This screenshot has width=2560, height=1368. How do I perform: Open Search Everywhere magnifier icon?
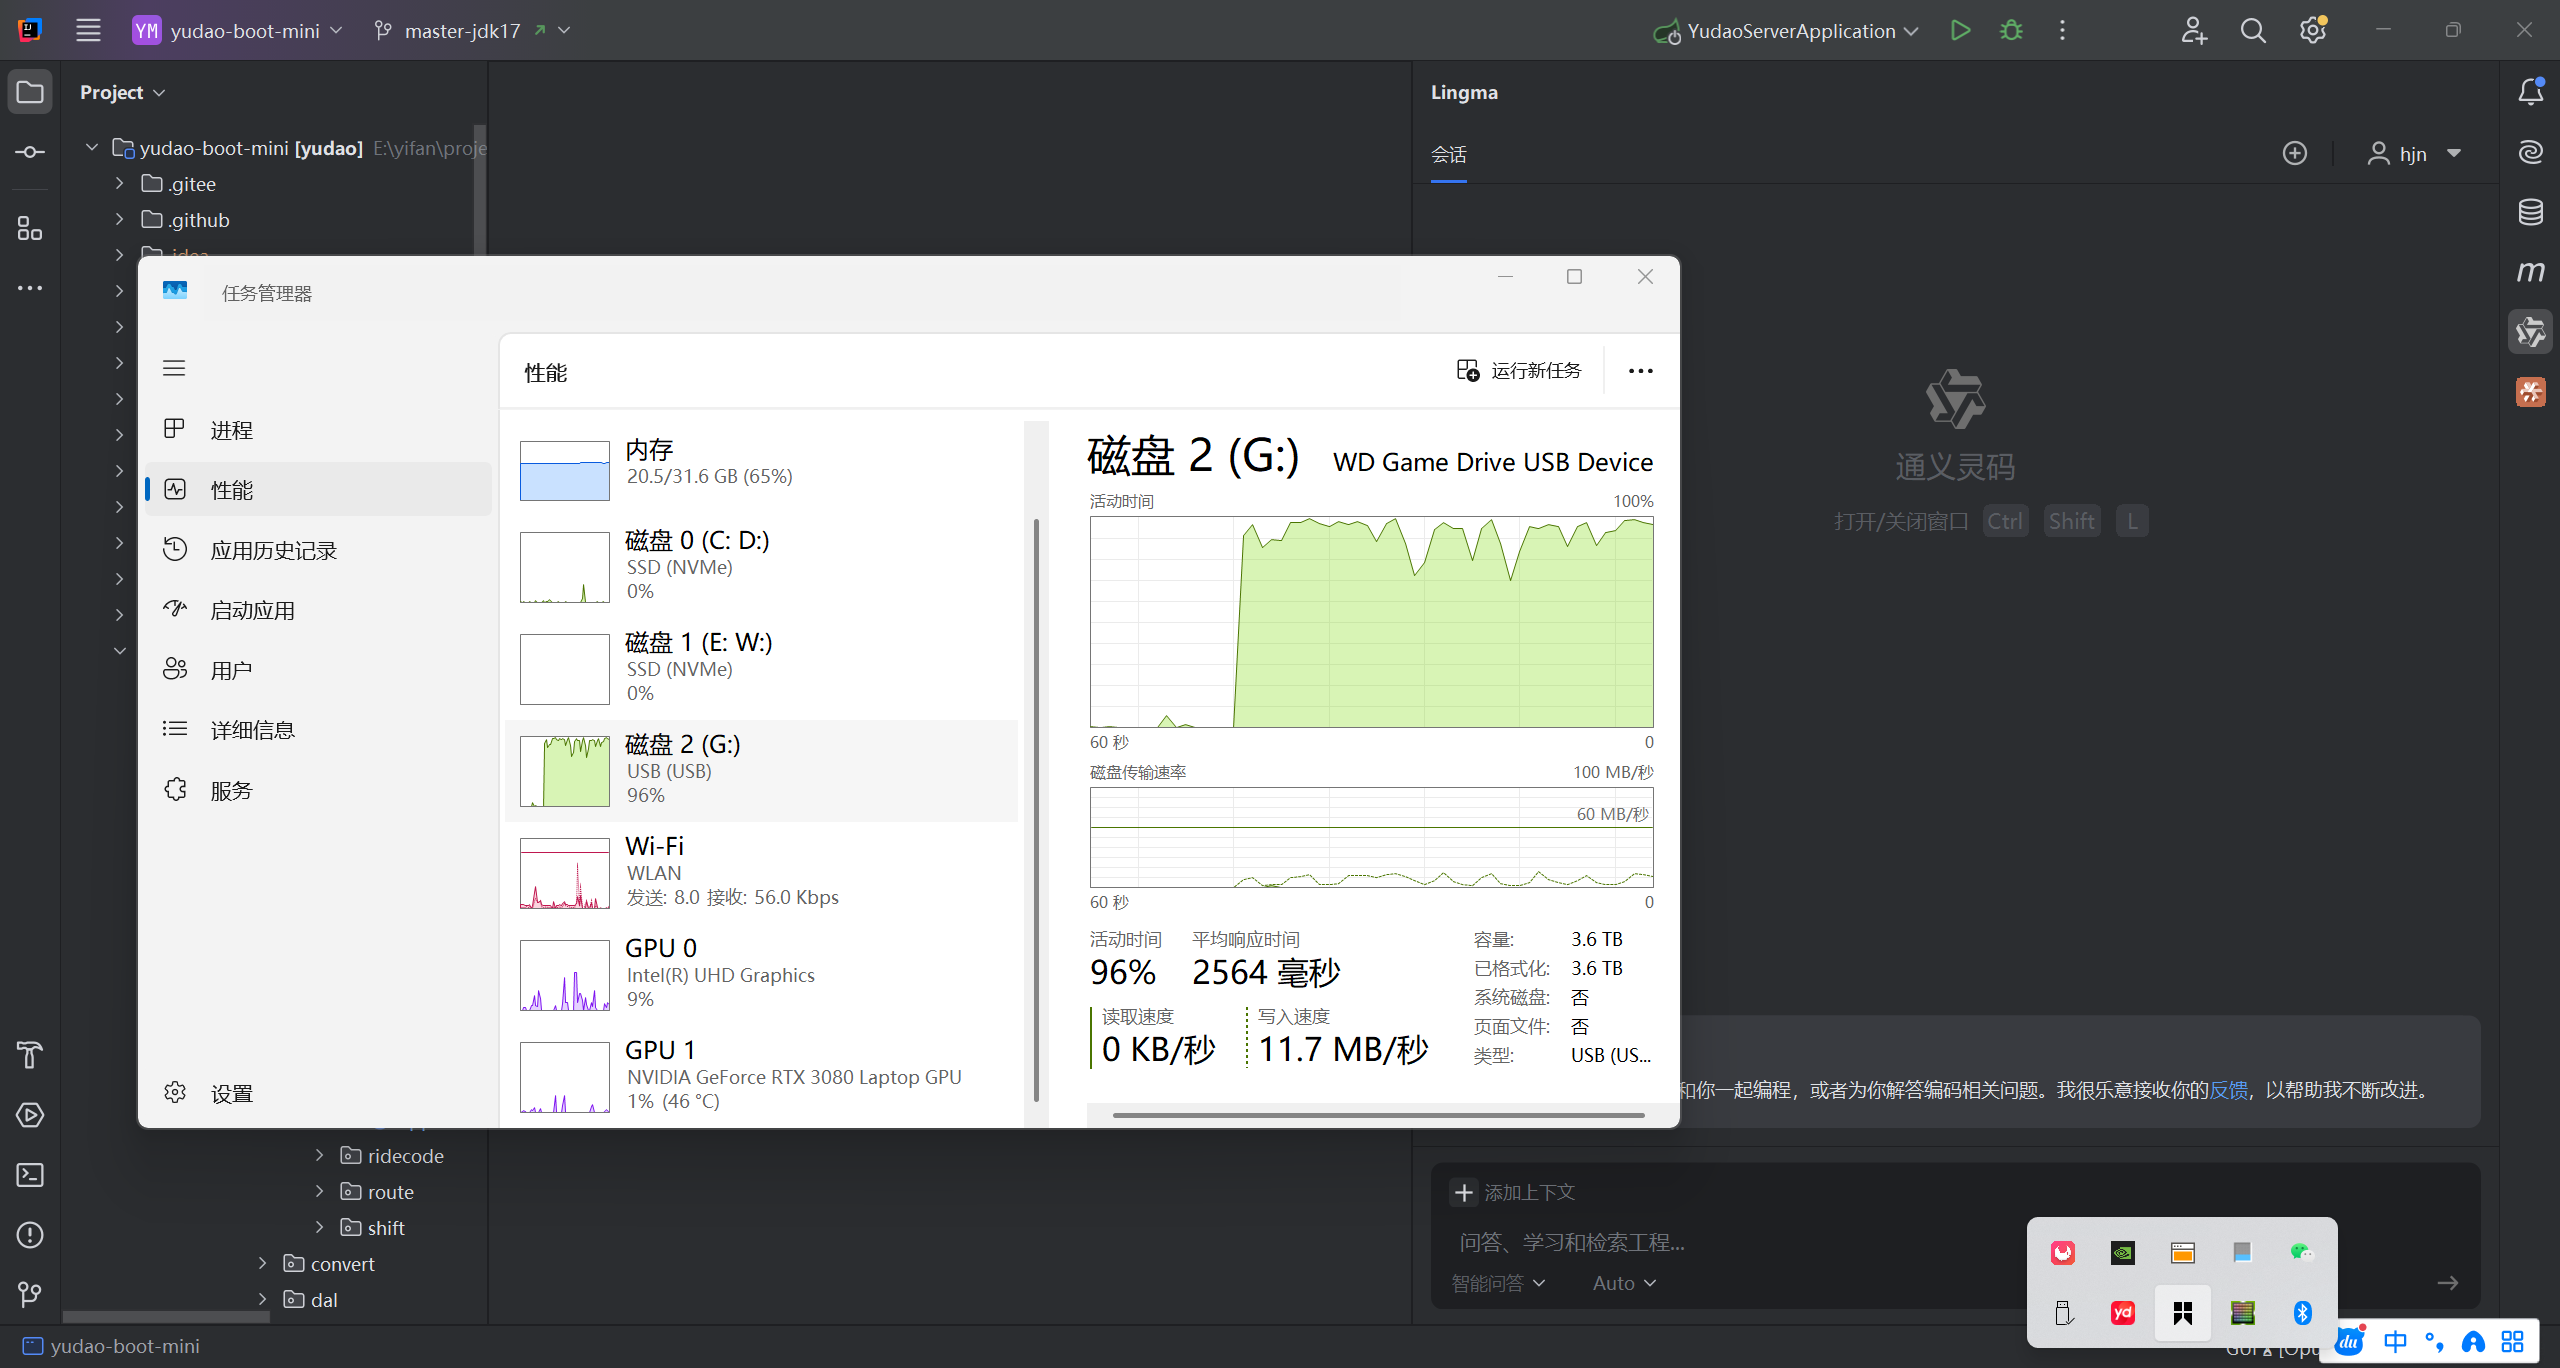click(2253, 31)
